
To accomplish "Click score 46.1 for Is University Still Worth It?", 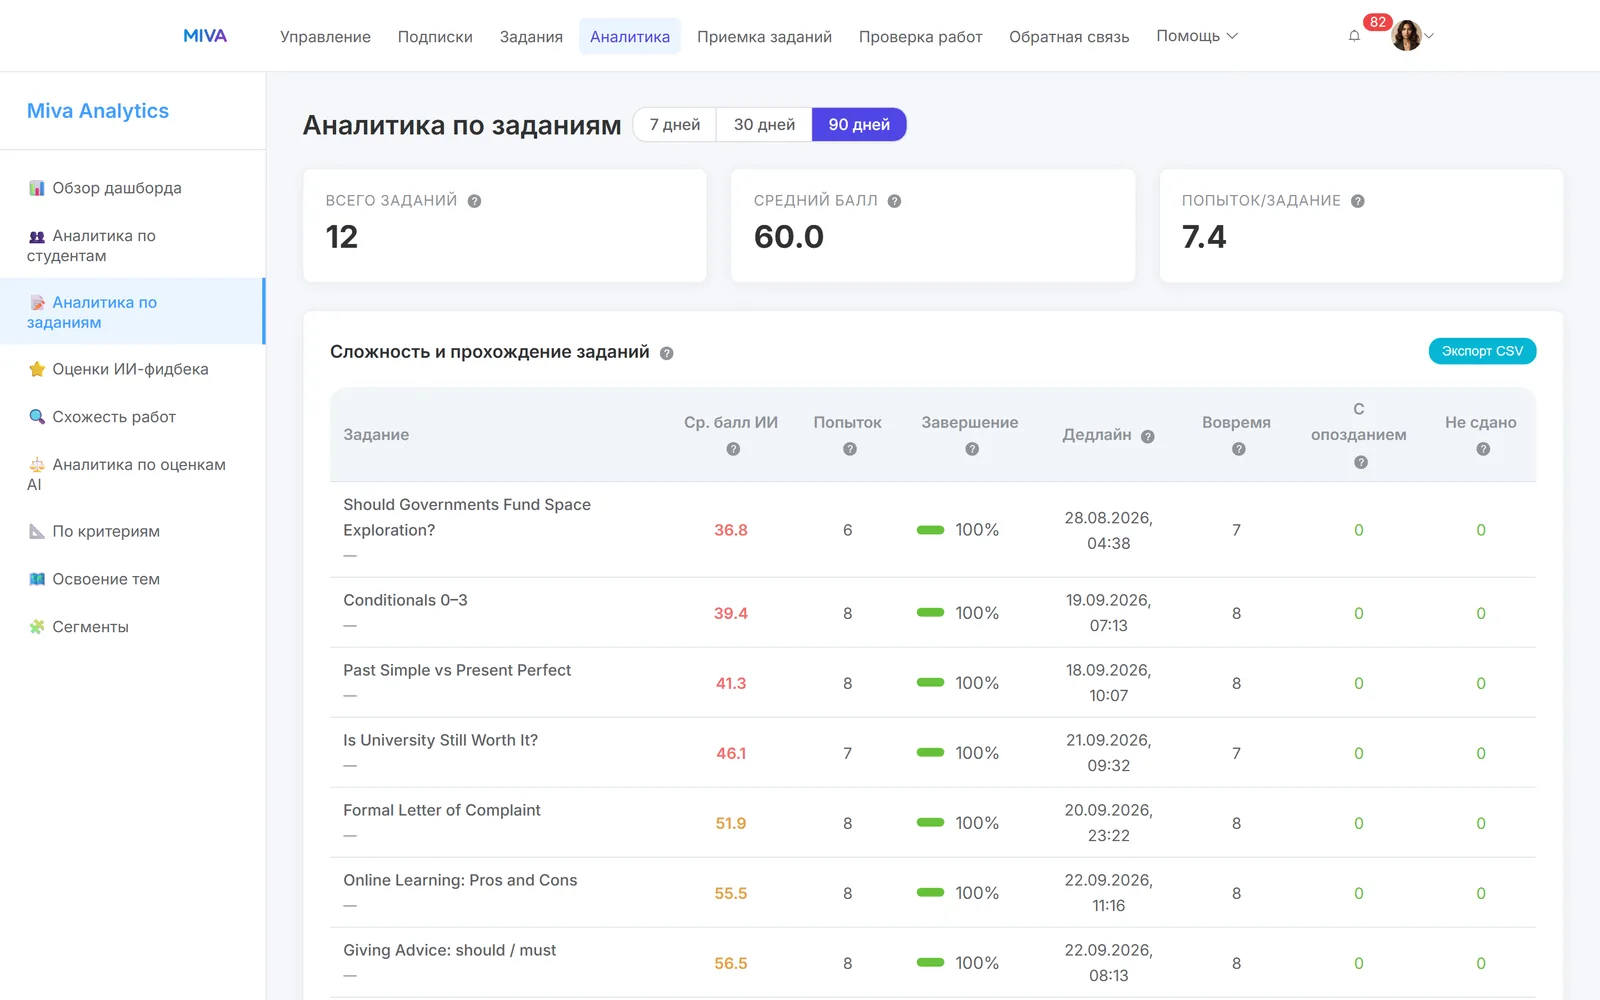I will [x=731, y=753].
